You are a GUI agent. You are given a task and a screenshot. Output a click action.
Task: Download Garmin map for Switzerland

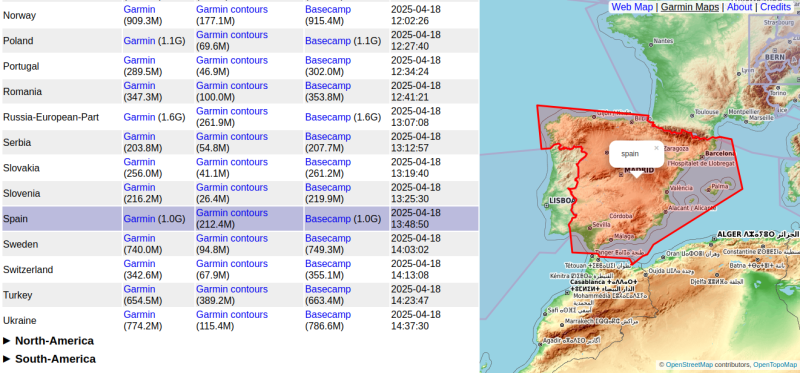coord(139,264)
